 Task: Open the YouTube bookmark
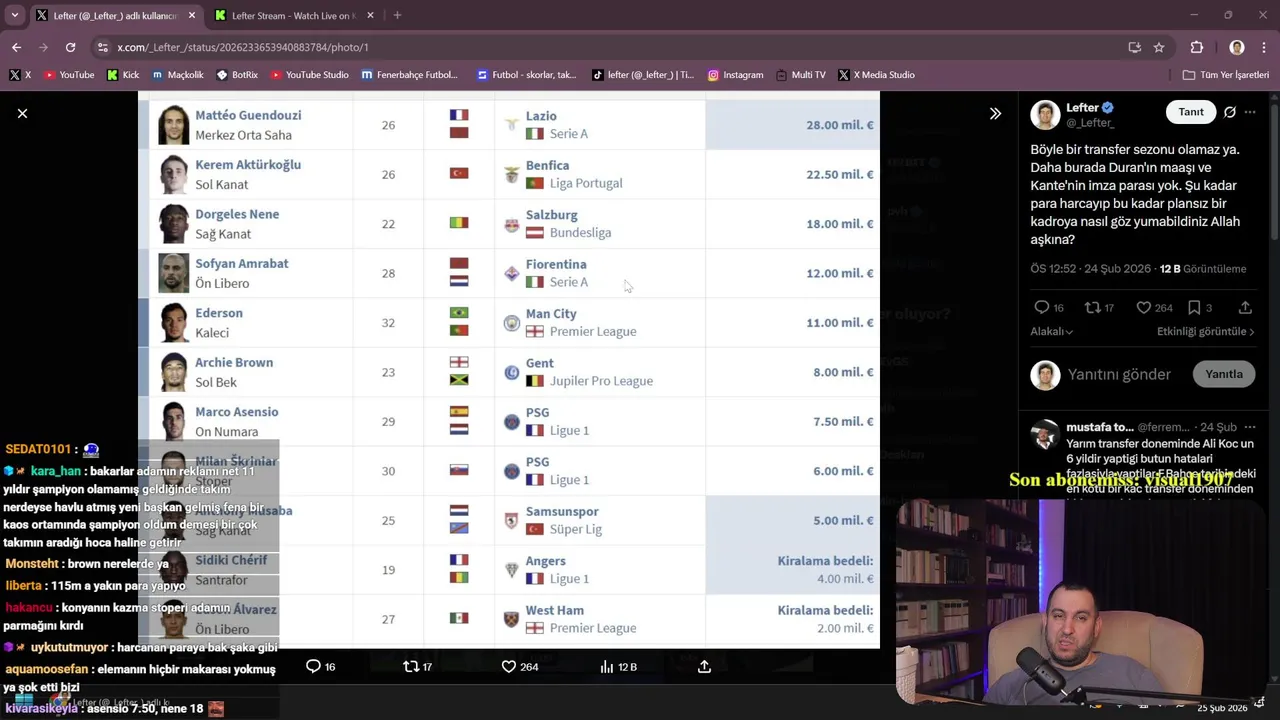(x=68, y=75)
